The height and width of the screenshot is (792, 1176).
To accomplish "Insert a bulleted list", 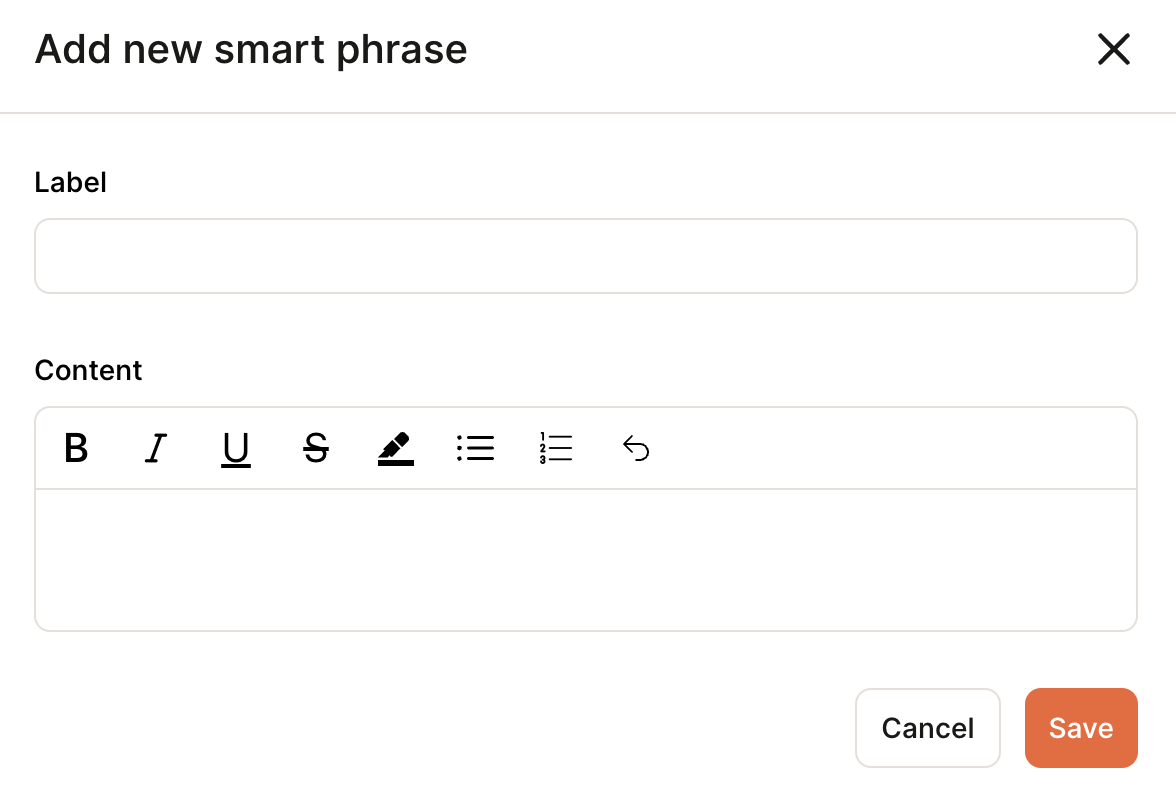I will [476, 448].
